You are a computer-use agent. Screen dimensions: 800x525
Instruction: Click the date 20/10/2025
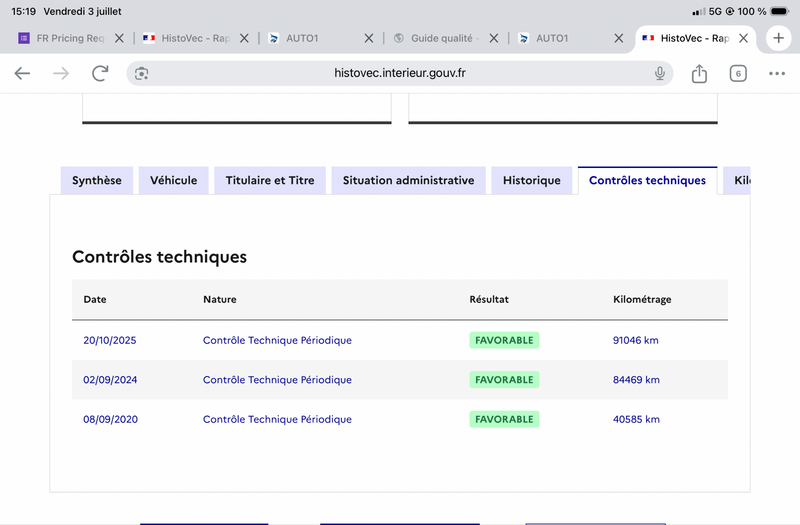tap(110, 340)
